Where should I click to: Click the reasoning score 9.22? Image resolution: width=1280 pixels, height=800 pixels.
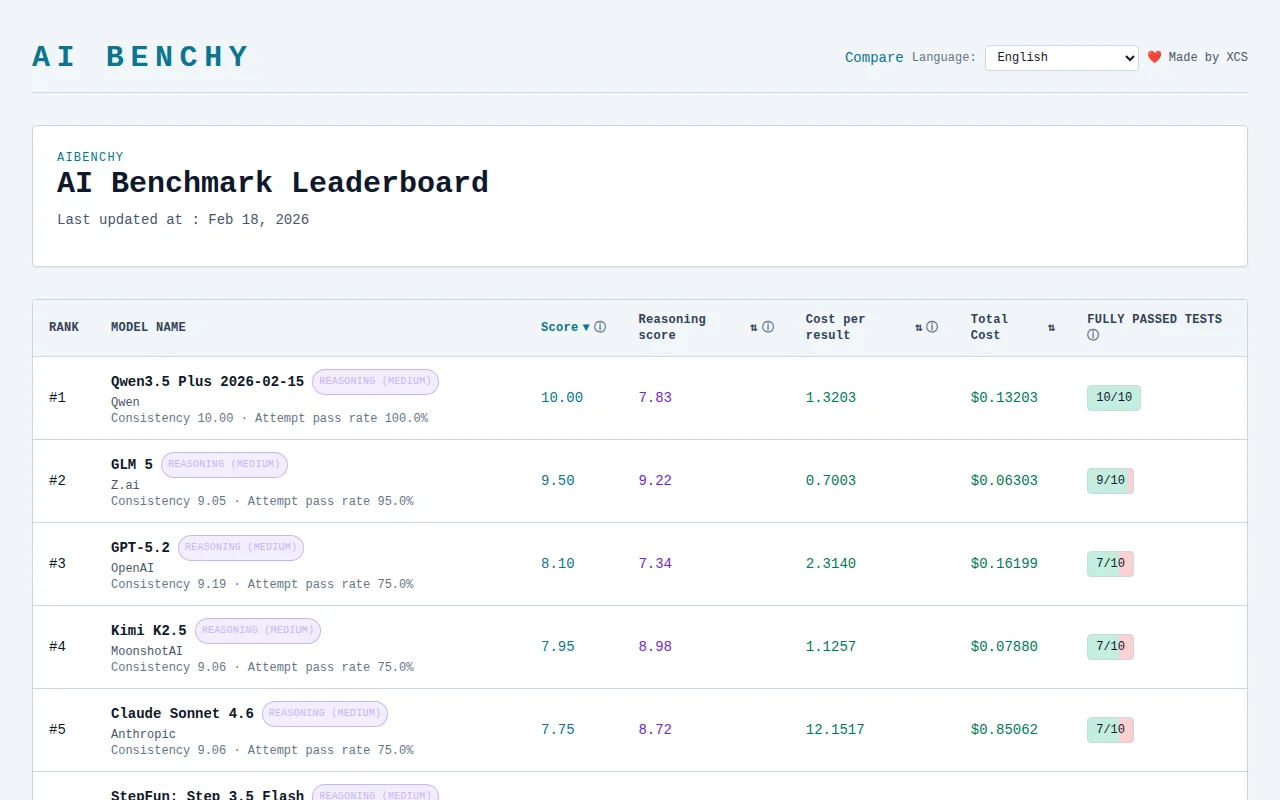(655, 481)
